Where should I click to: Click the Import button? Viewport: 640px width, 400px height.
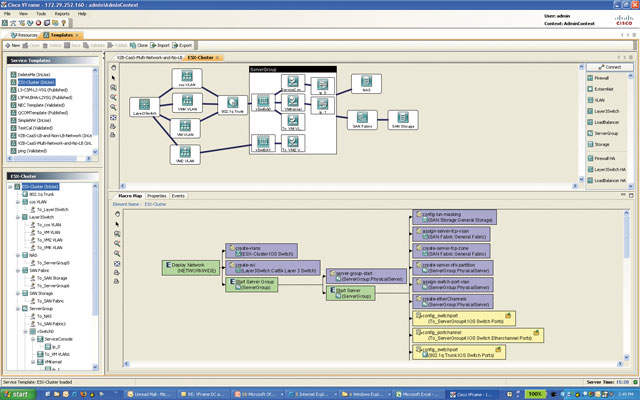[x=160, y=45]
